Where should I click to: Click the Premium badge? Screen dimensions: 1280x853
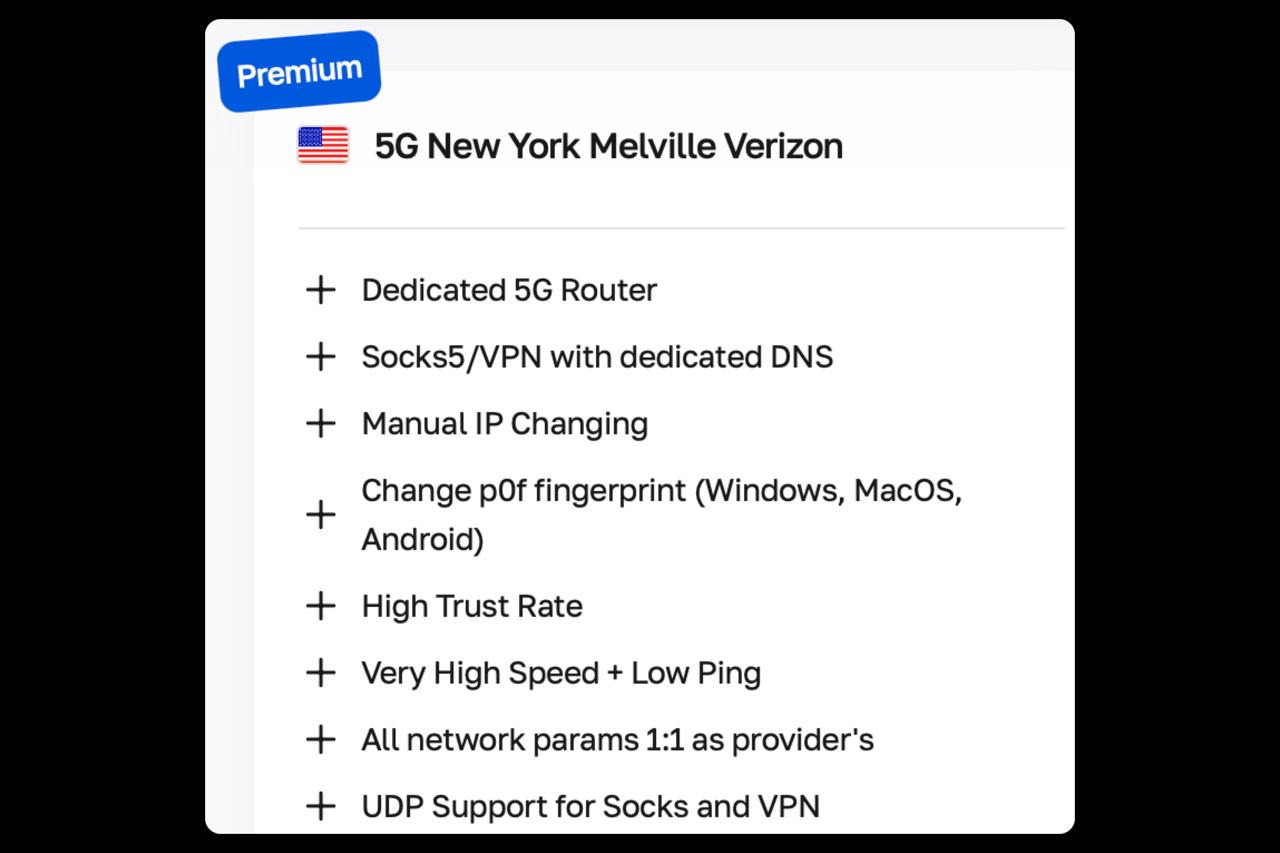[x=299, y=72]
